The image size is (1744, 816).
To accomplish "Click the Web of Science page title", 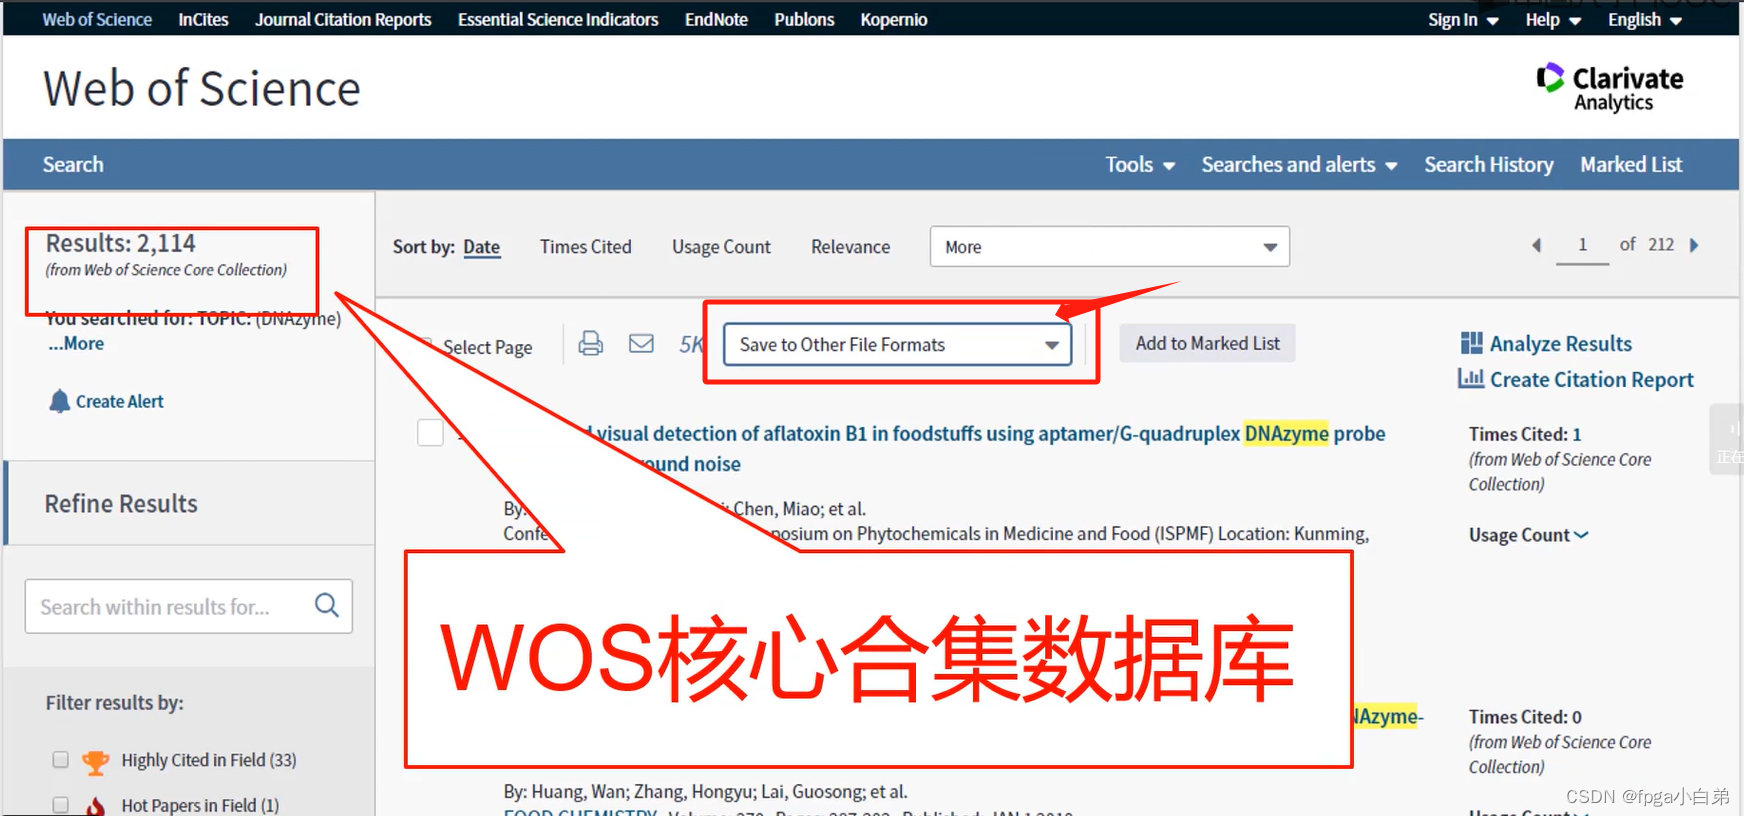I will [x=202, y=88].
